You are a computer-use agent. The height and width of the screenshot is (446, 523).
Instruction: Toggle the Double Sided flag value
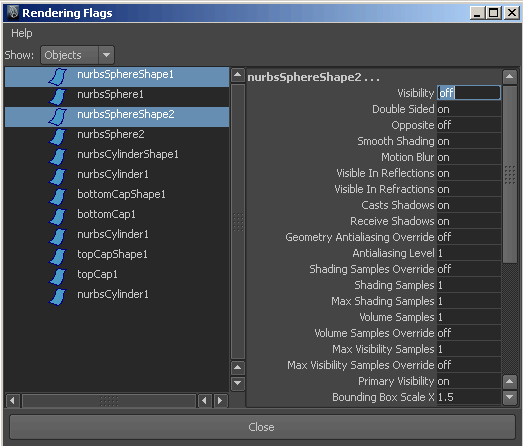tap(469, 109)
